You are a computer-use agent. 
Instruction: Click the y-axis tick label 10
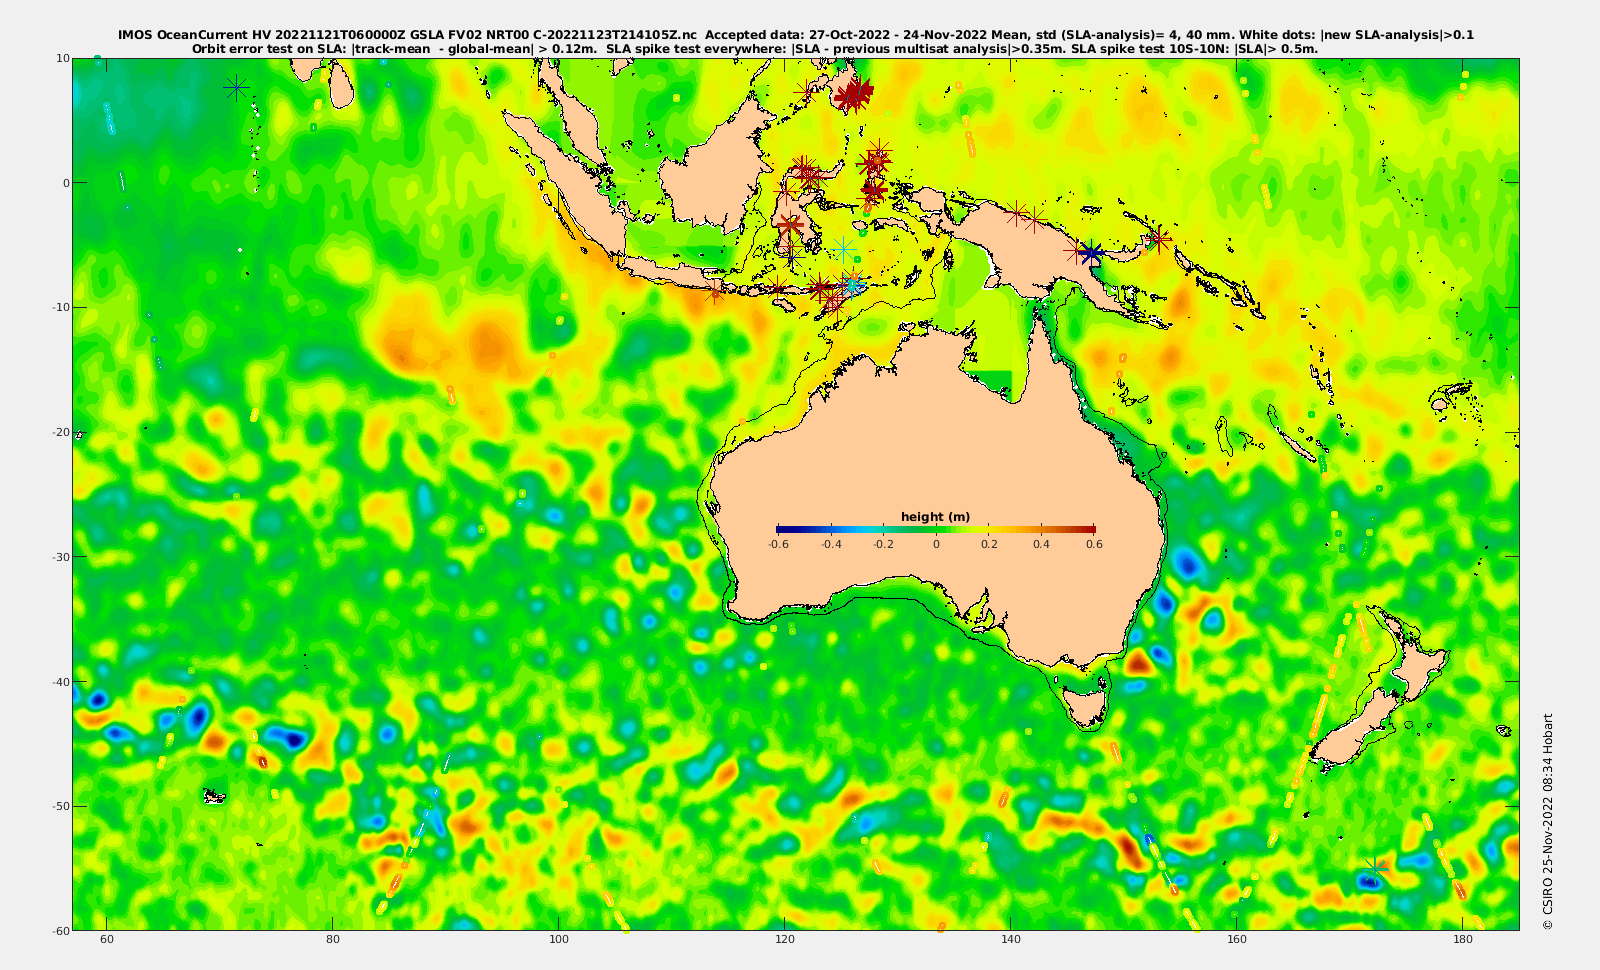pyautogui.click(x=62, y=58)
